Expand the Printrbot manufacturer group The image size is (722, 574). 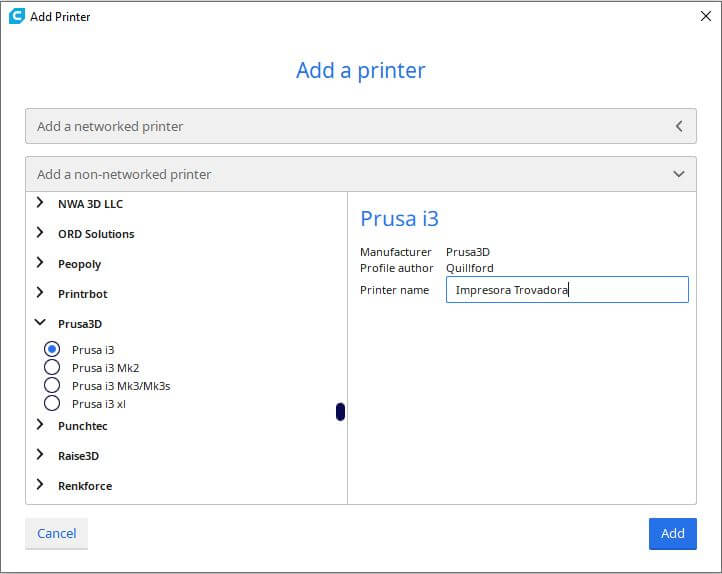tap(40, 293)
